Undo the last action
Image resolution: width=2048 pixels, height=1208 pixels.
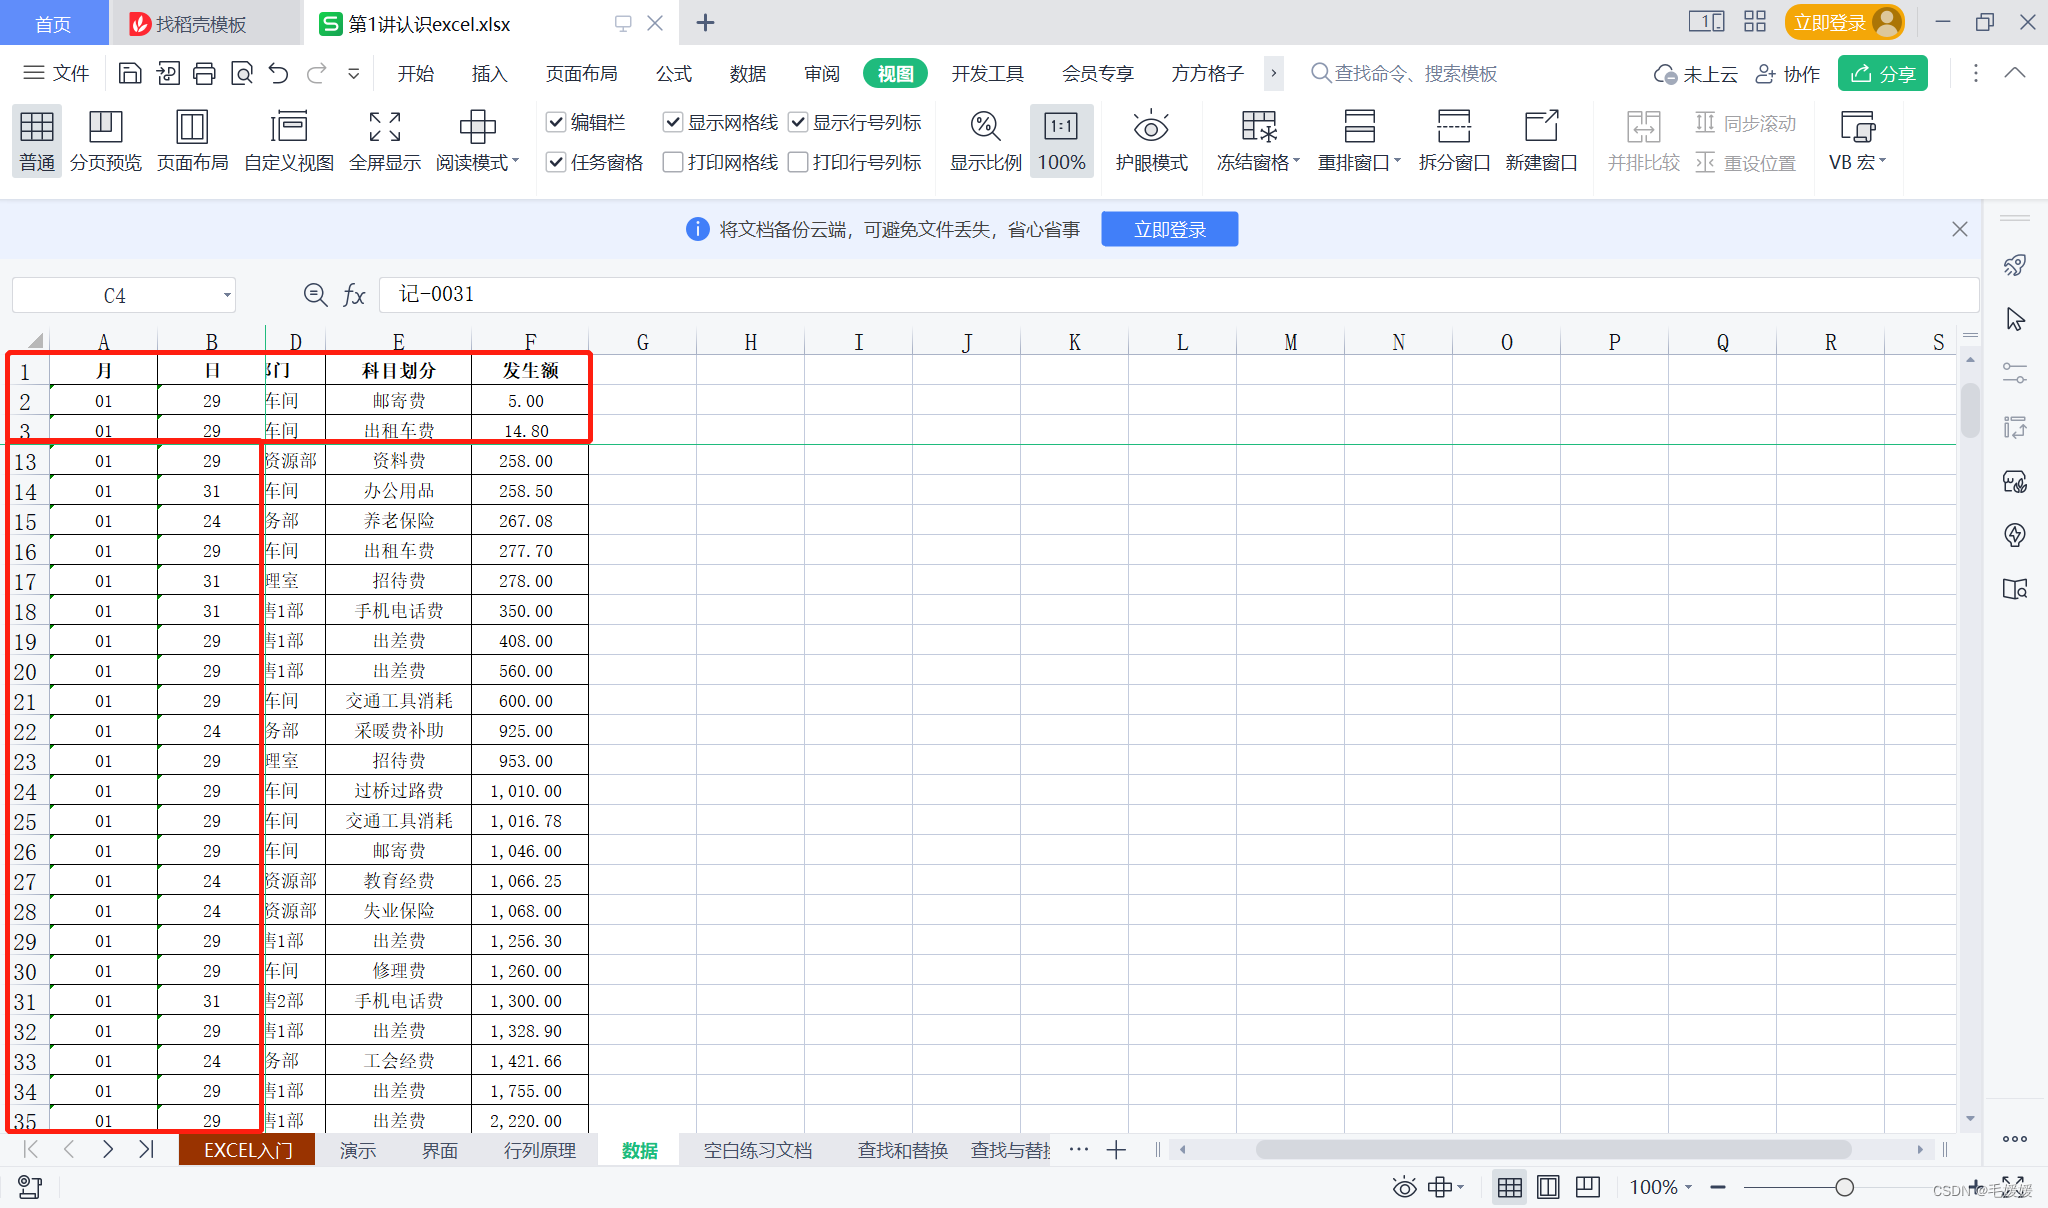pyautogui.click(x=279, y=73)
